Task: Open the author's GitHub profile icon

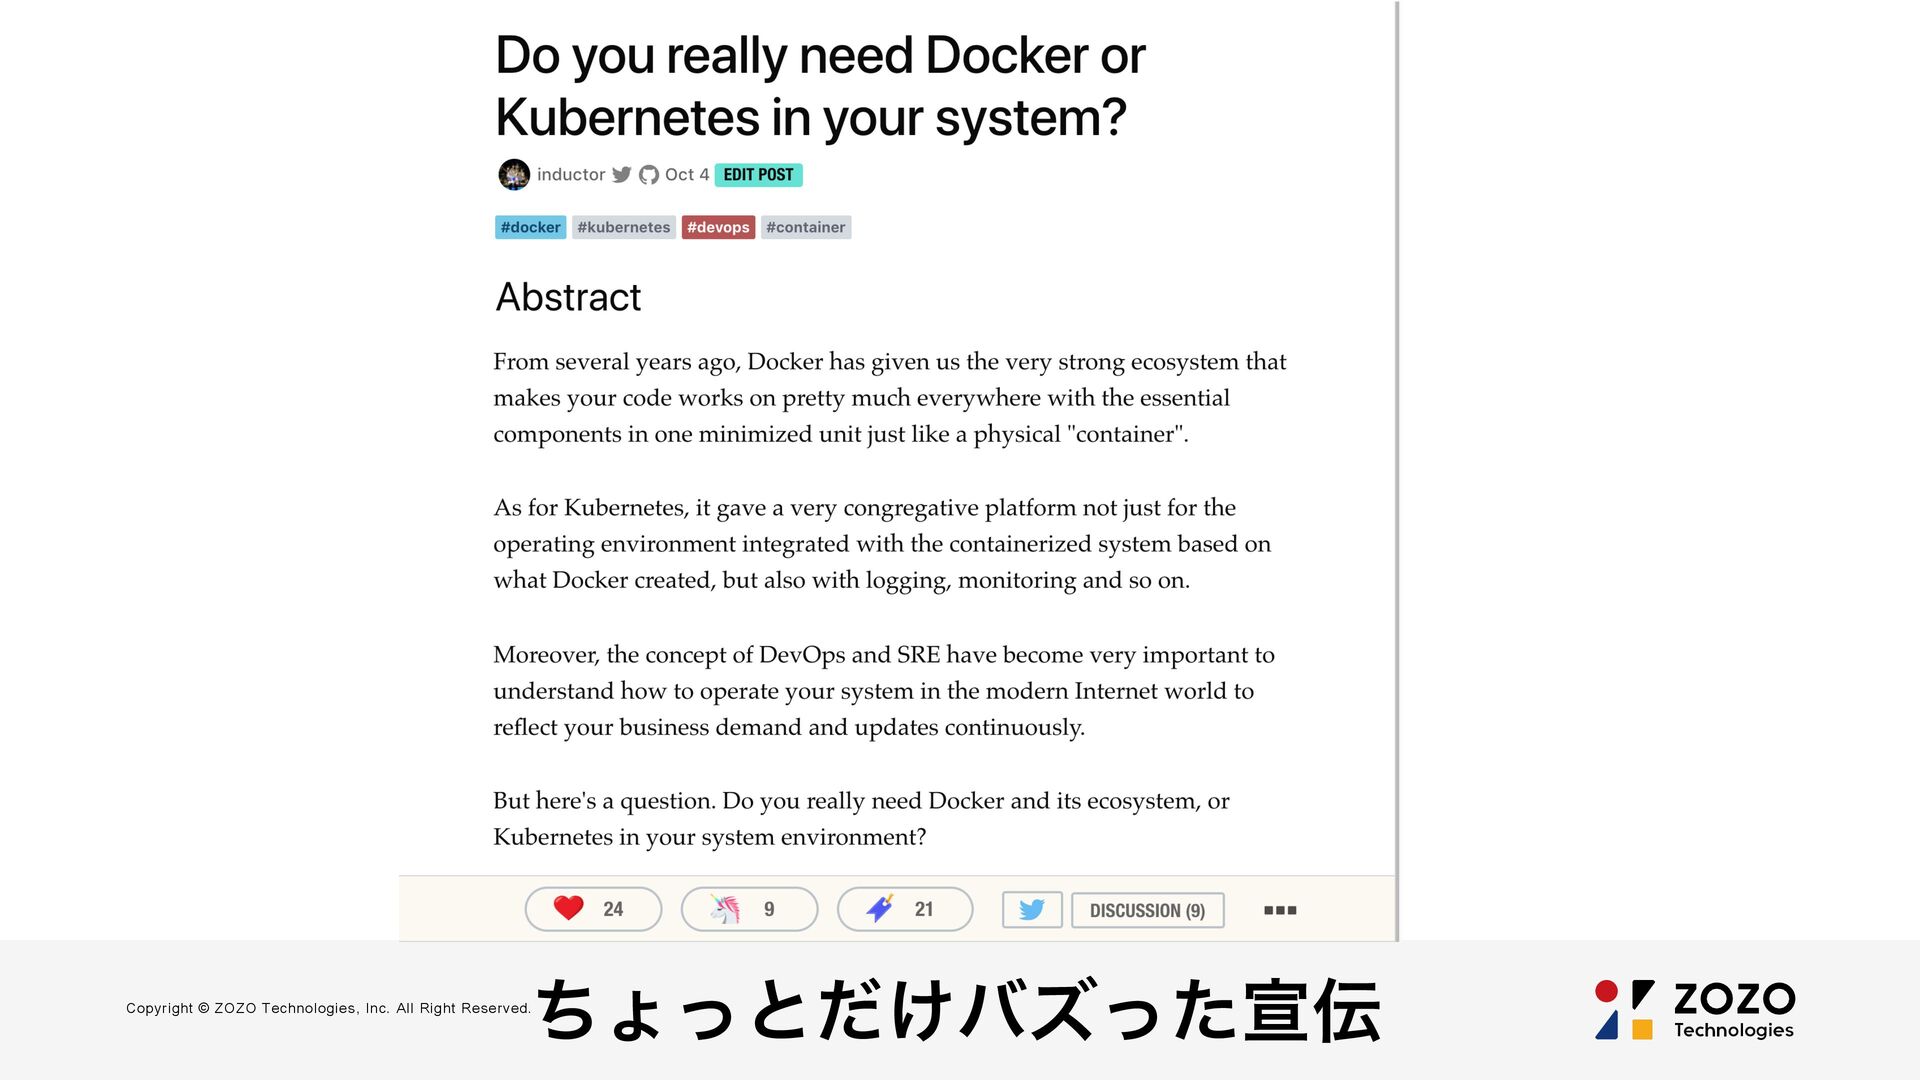Action: click(649, 175)
